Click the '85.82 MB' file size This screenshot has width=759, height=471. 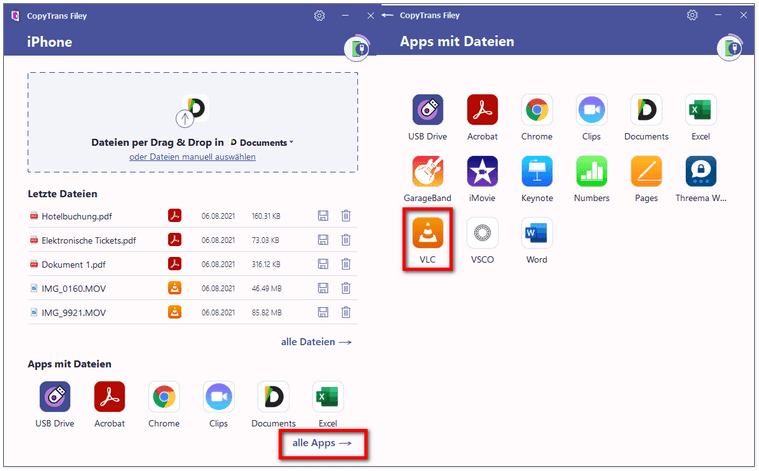pyautogui.click(x=266, y=313)
